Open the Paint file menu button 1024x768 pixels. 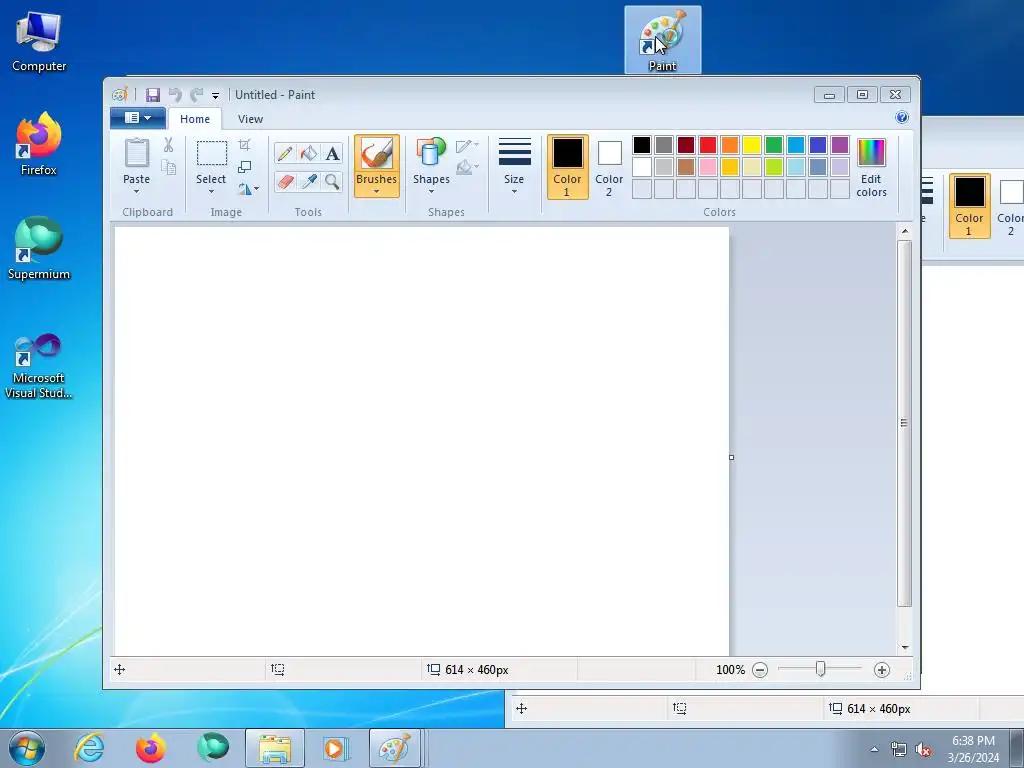[x=138, y=118]
